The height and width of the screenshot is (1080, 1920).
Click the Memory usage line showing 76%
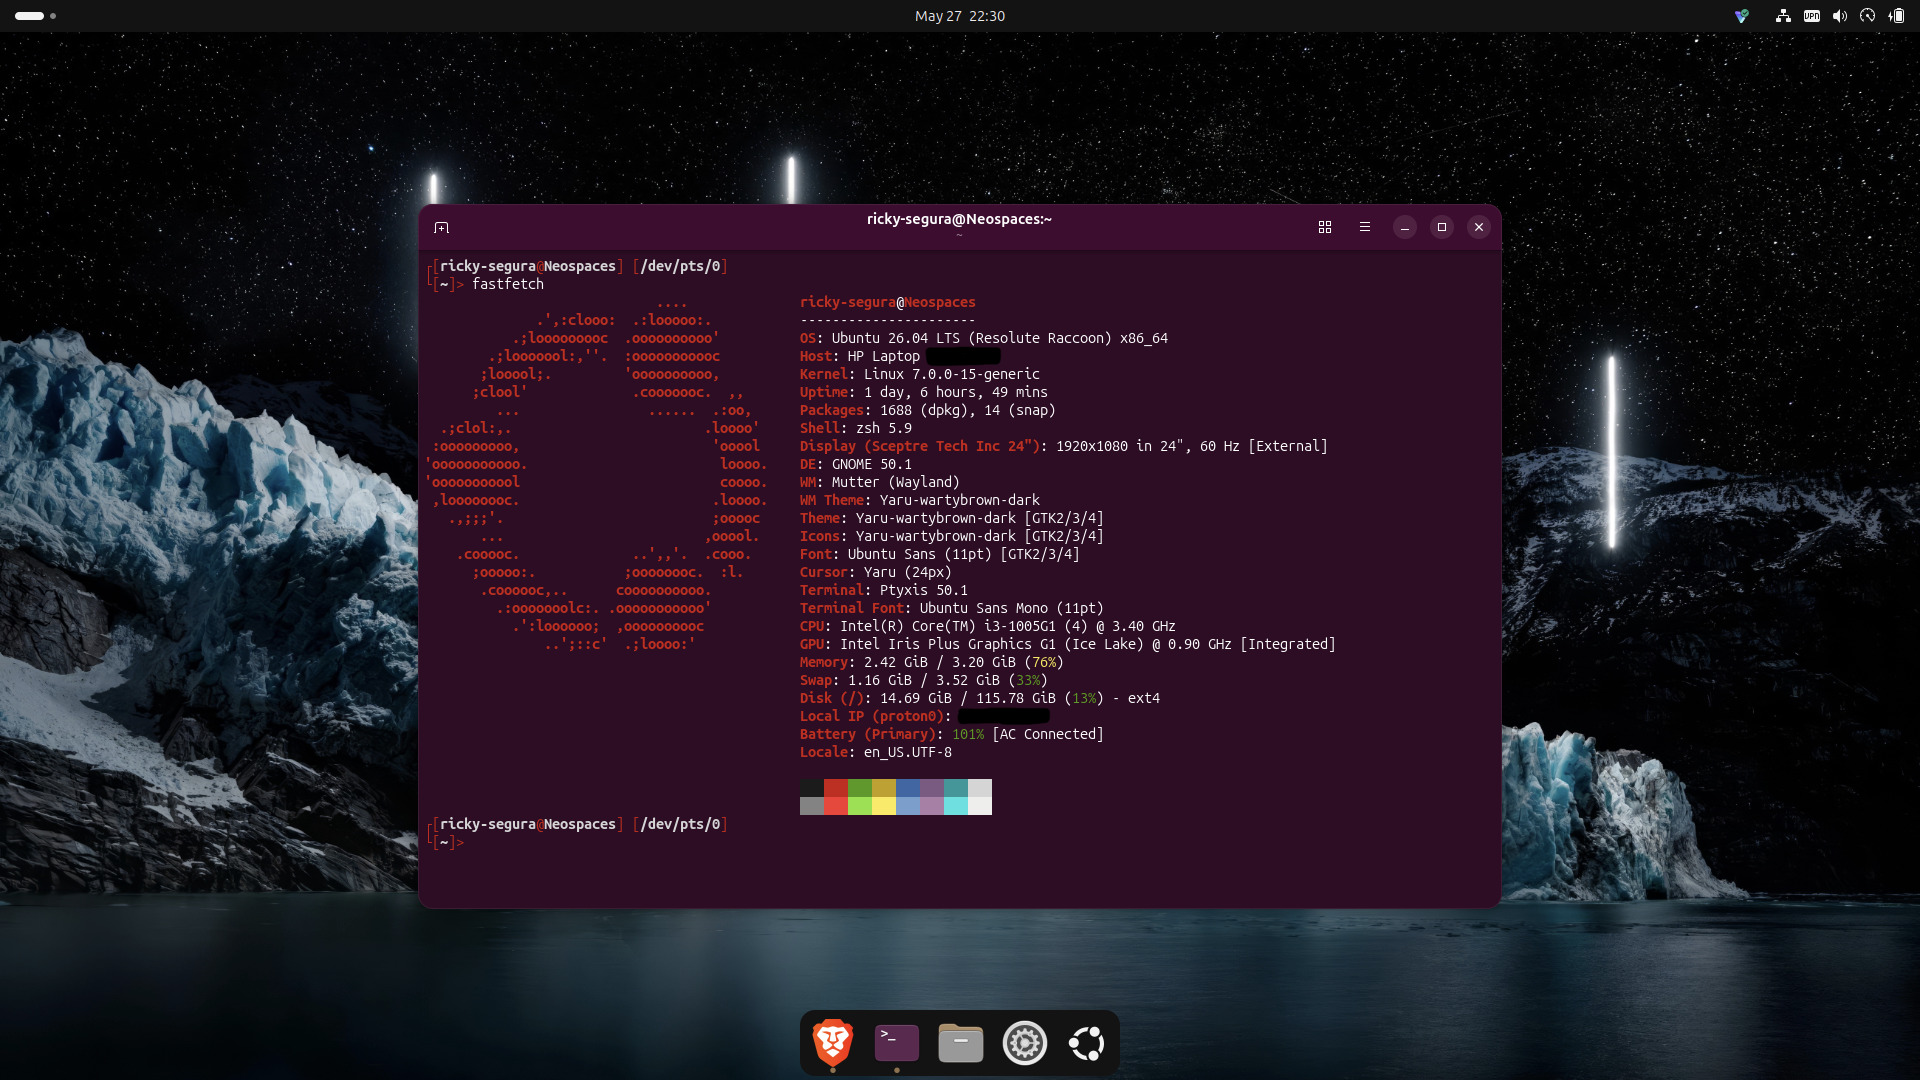click(932, 662)
